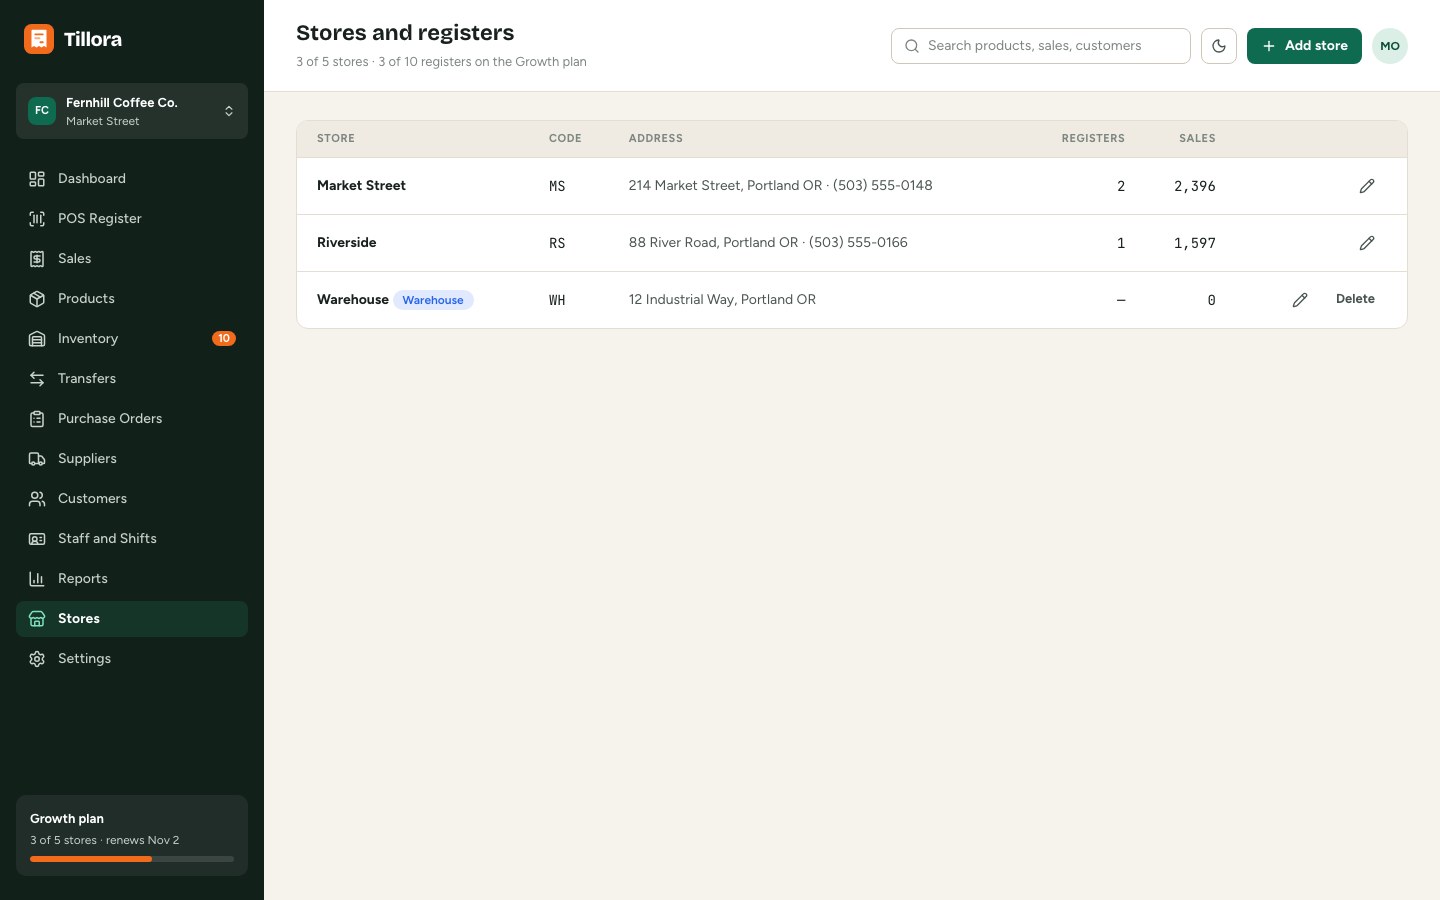Edit the Riverside store
The height and width of the screenshot is (900, 1440).
(1367, 243)
